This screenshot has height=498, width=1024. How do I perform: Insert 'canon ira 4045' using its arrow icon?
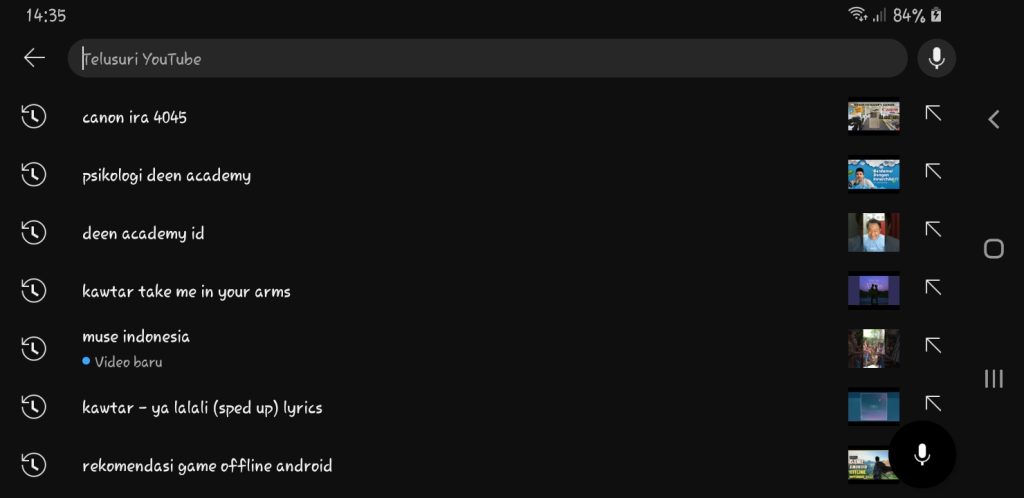[x=933, y=114]
